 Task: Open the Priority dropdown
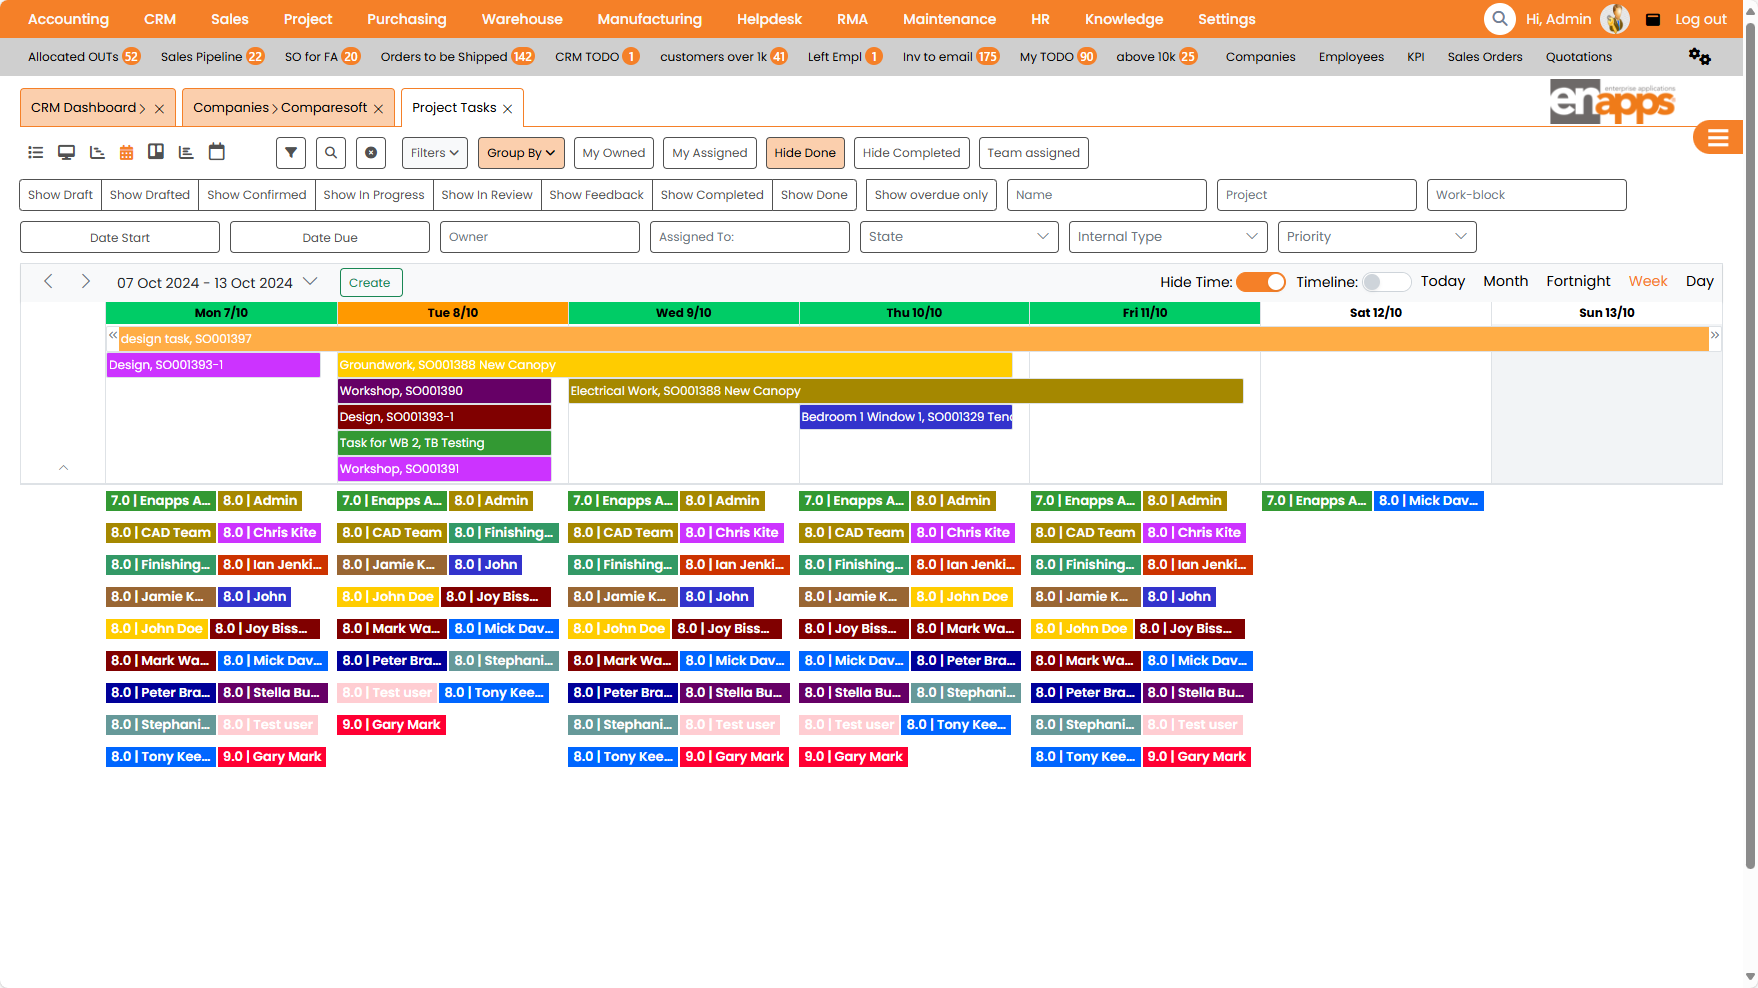(1376, 236)
